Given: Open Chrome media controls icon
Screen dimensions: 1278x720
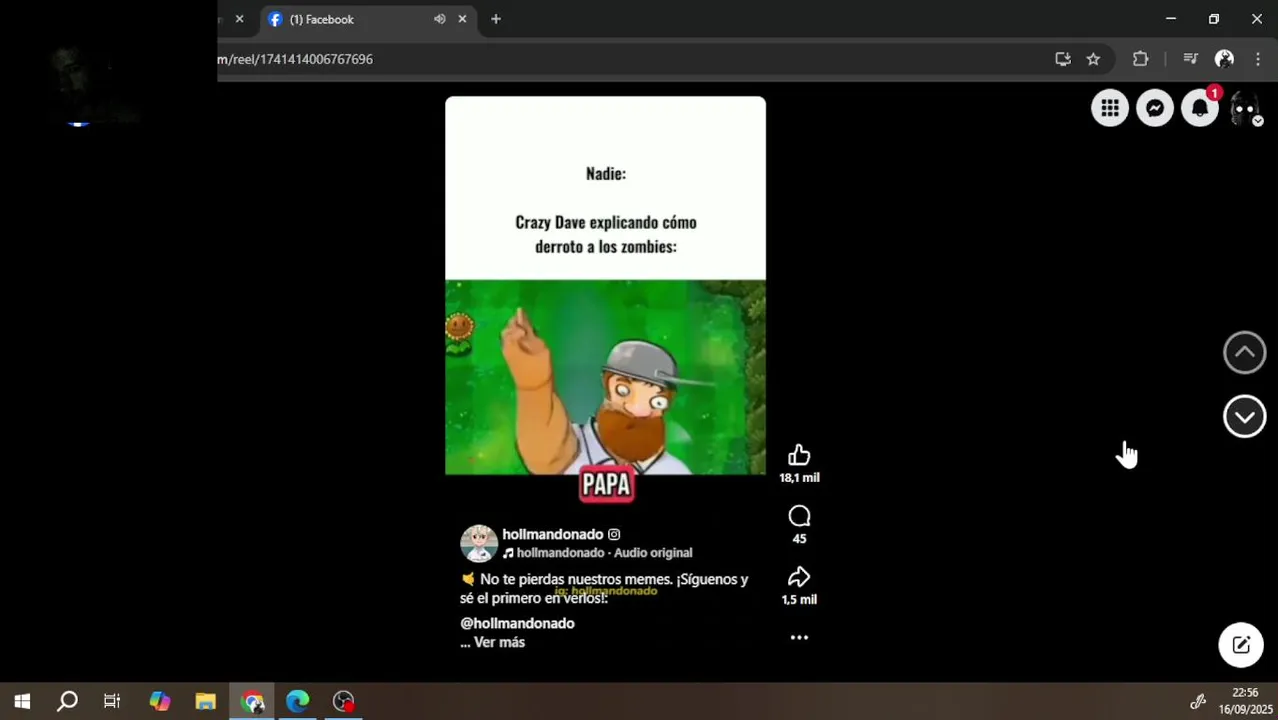Looking at the screenshot, I should click(1190, 59).
